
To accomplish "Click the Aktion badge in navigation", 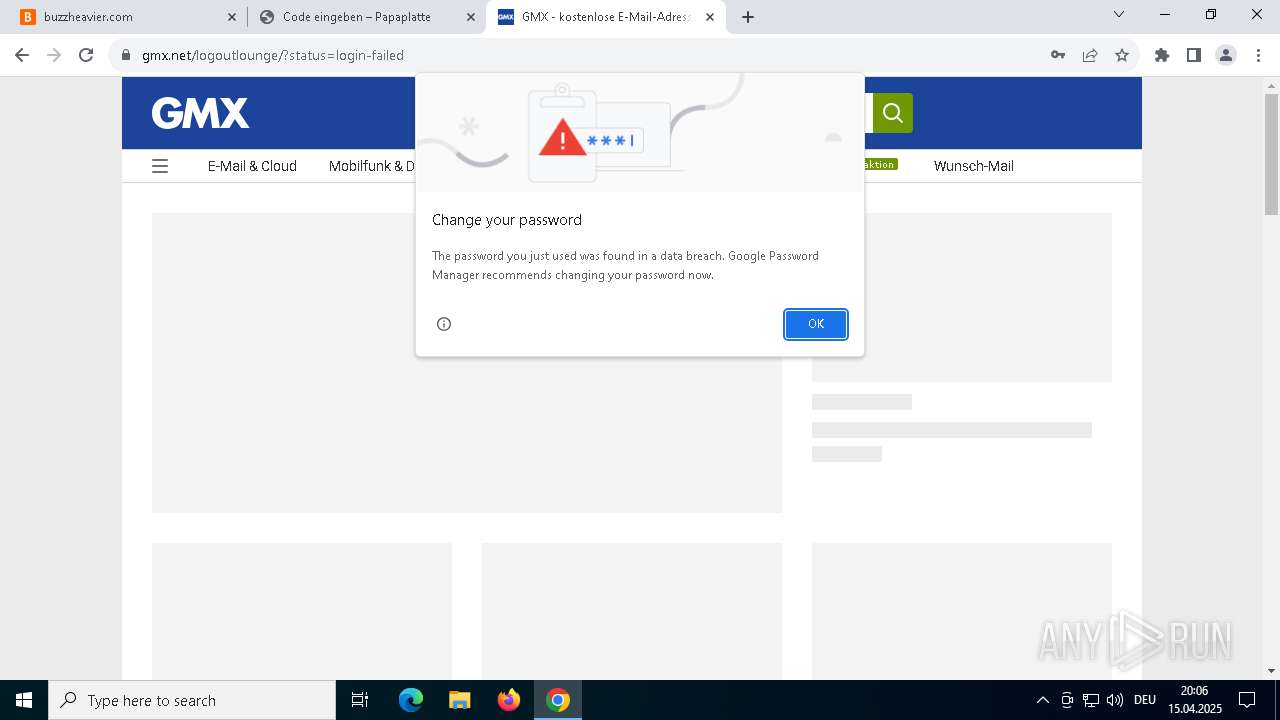I will pos(880,164).
